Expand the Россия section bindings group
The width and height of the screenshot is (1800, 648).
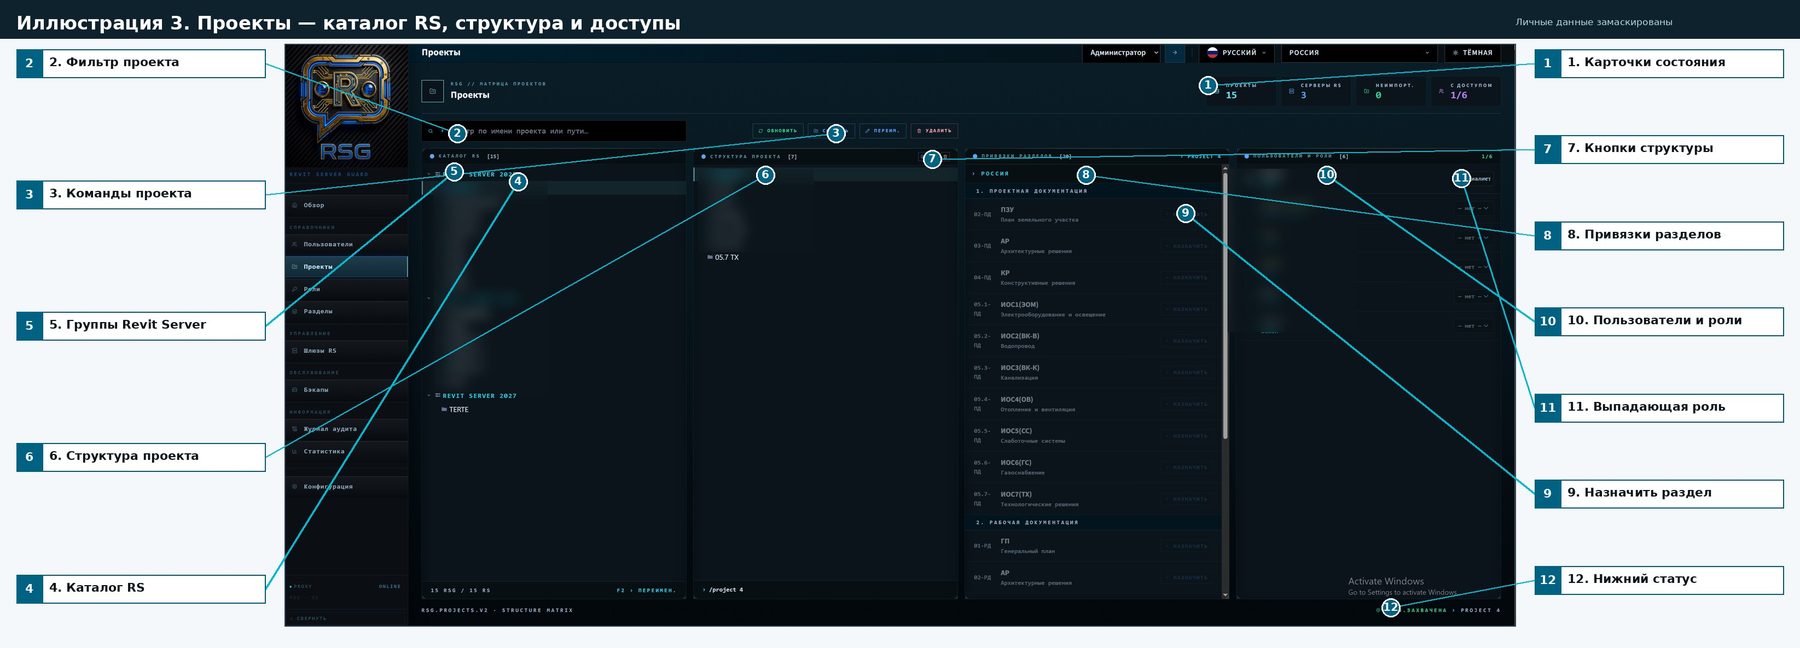point(974,174)
